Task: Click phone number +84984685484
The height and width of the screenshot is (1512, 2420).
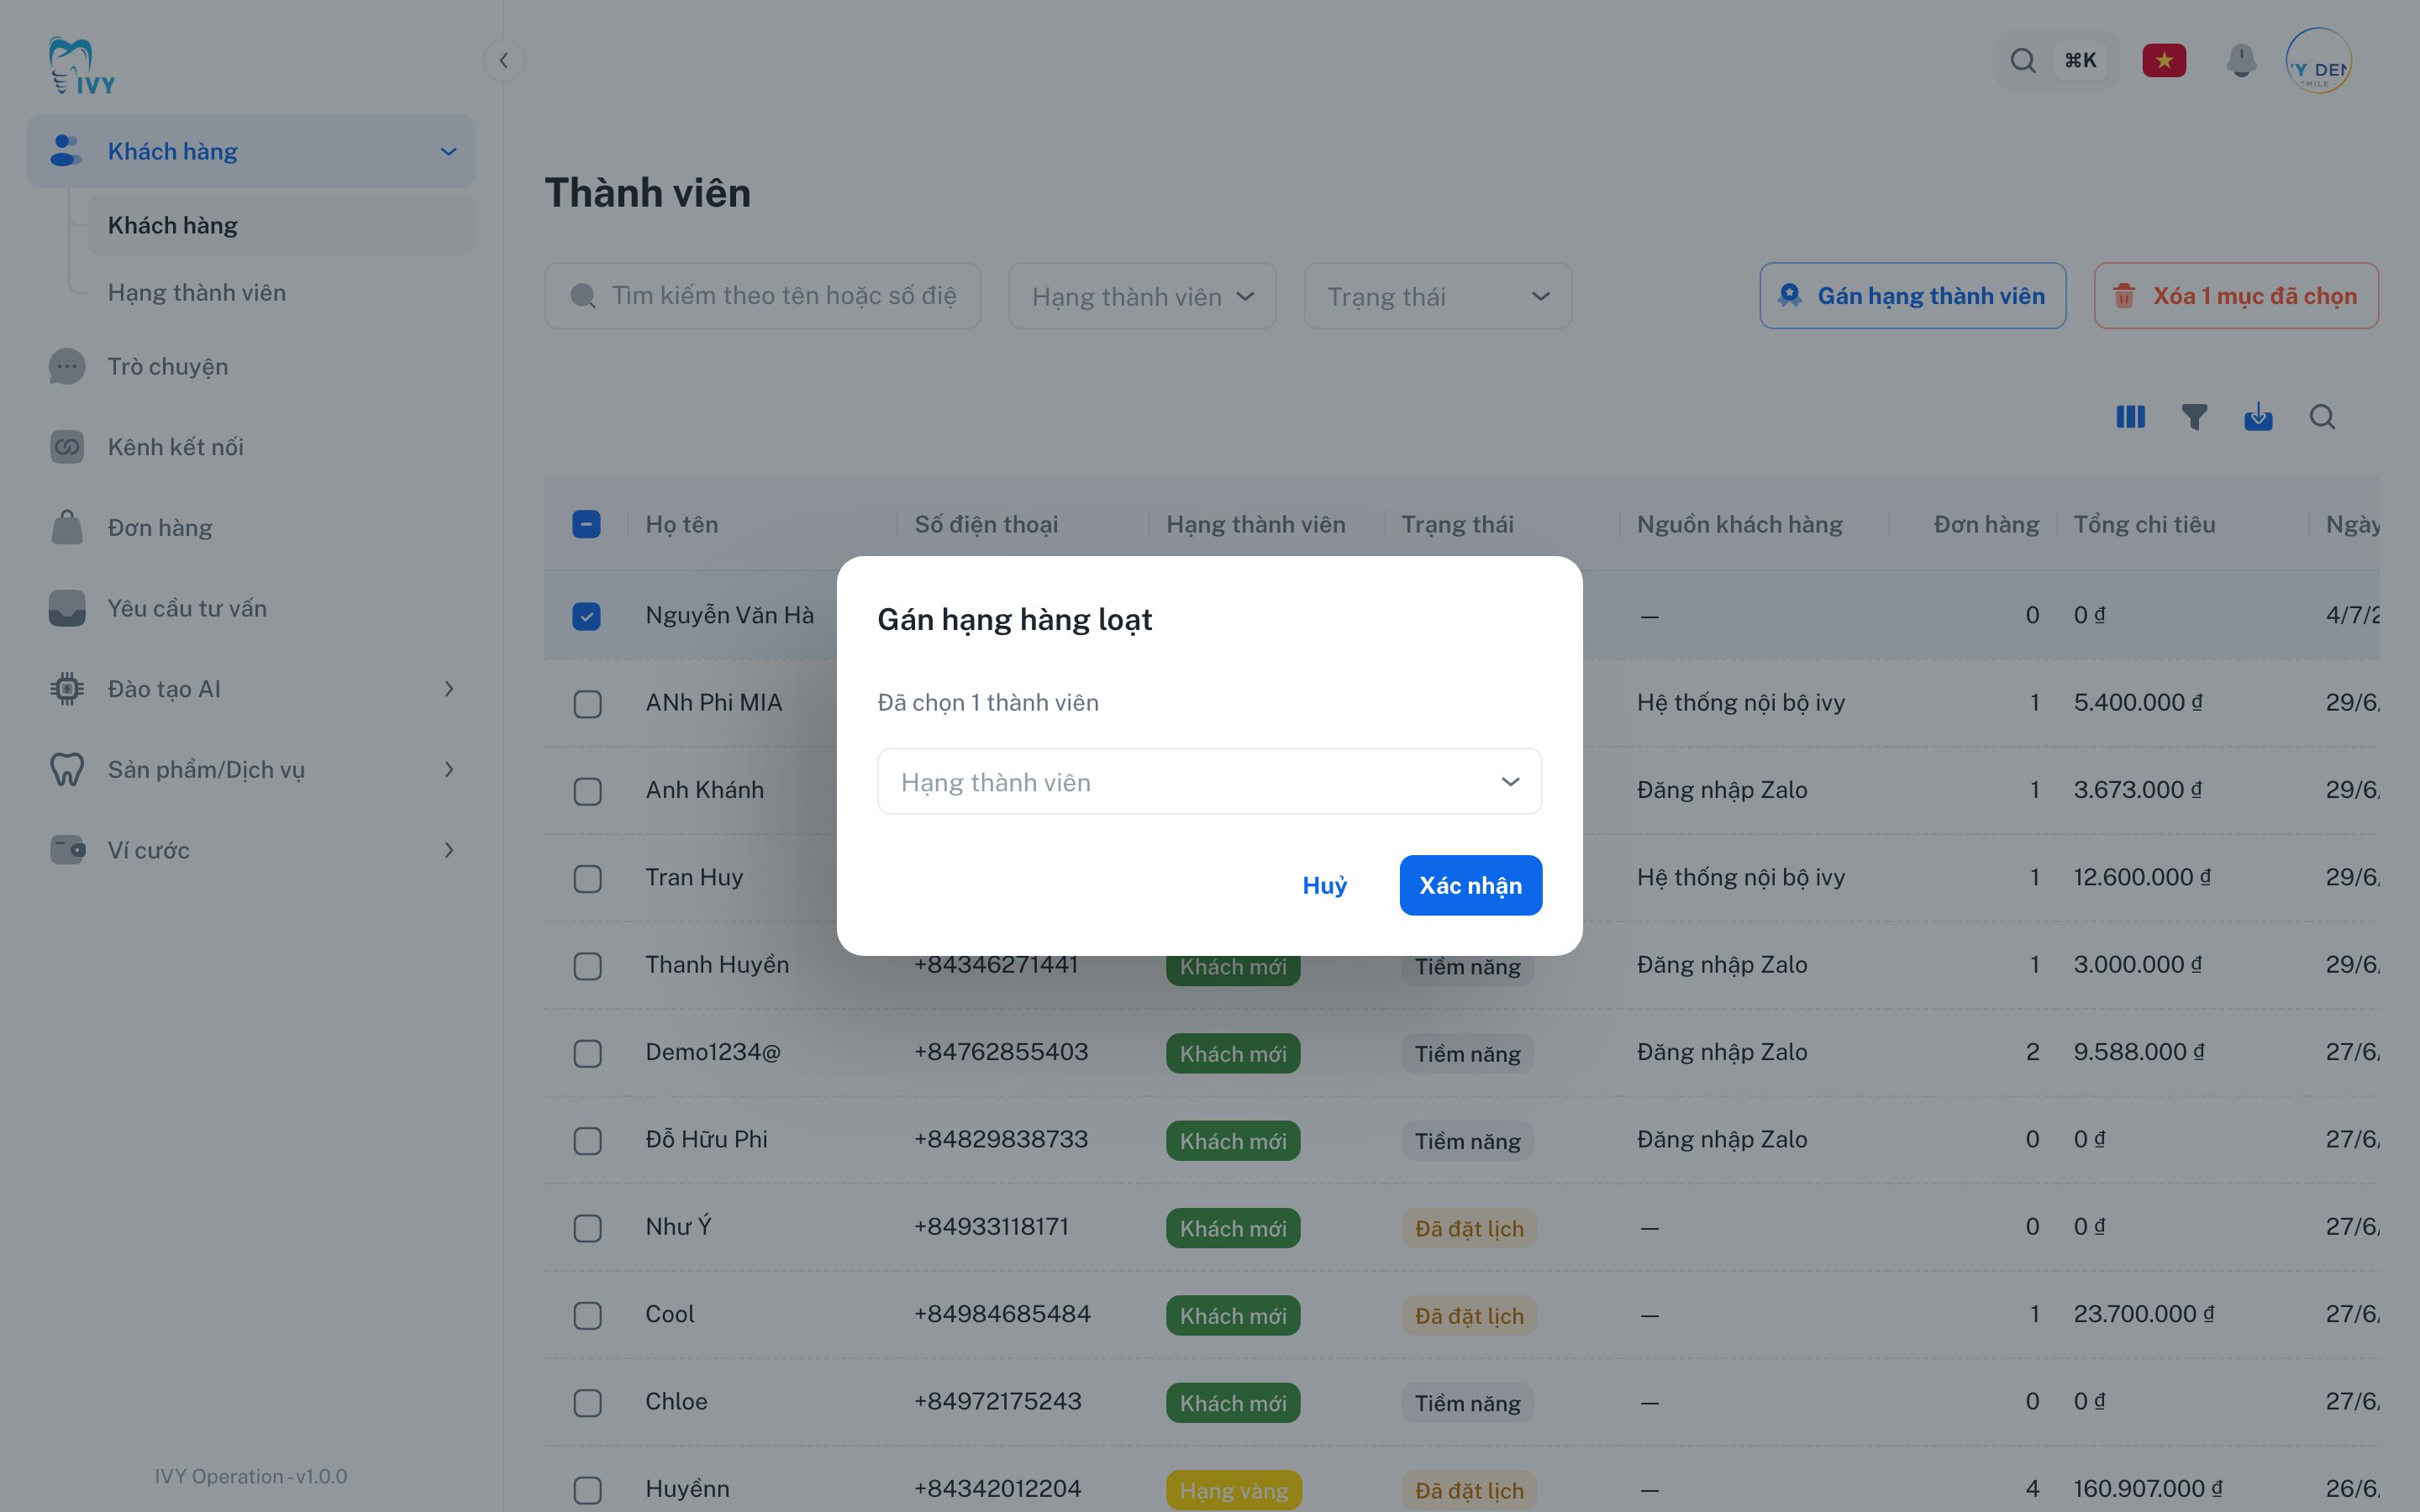Action: 1002,1314
